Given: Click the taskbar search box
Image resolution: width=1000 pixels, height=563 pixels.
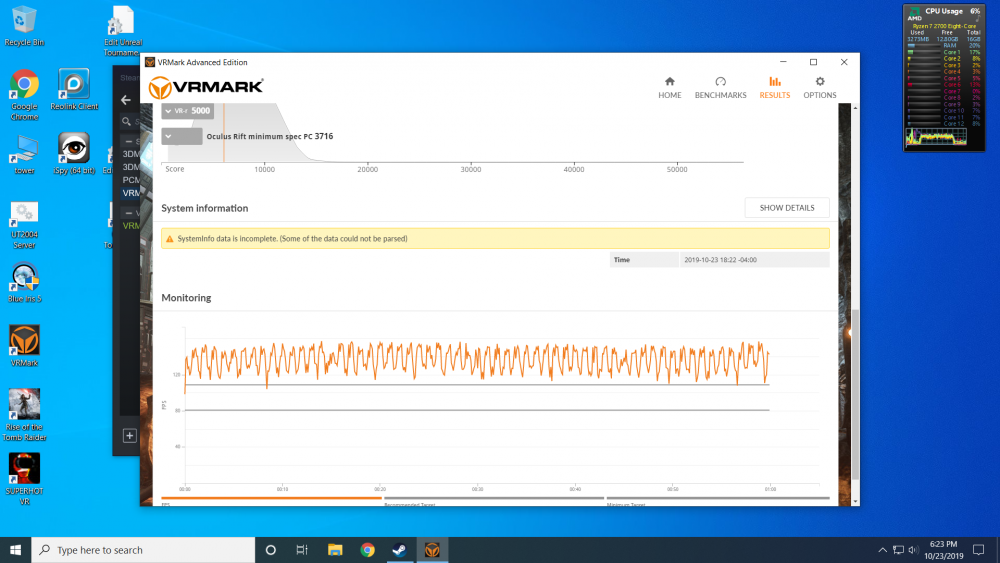Looking at the screenshot, I should tap(143, 550).
